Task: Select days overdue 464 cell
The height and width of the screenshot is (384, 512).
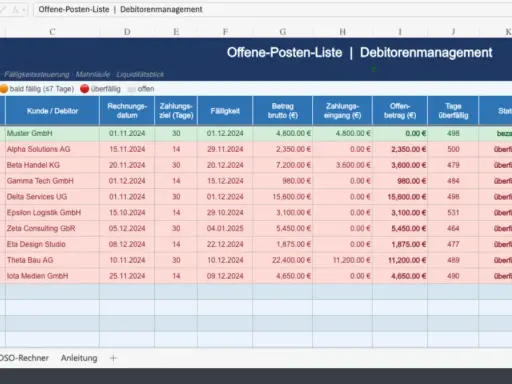Action: (453, 228)
